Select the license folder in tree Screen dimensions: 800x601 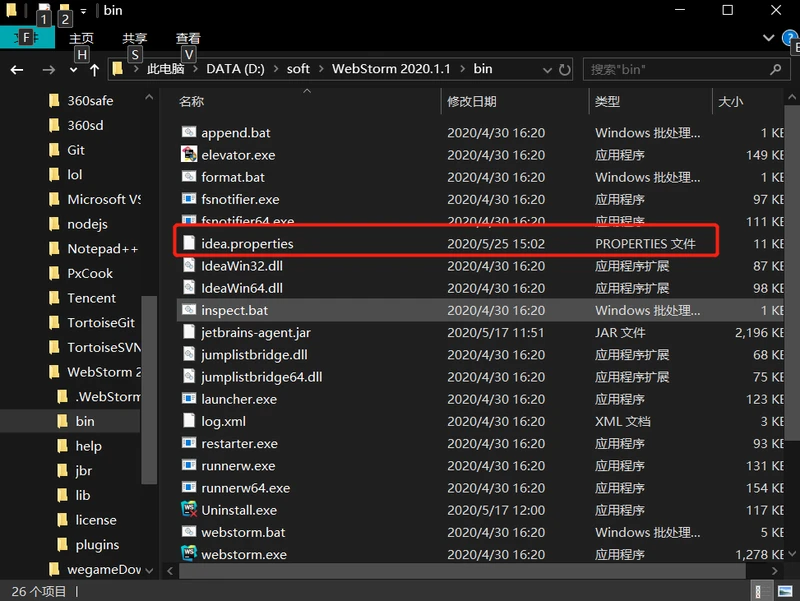point(96,520)
